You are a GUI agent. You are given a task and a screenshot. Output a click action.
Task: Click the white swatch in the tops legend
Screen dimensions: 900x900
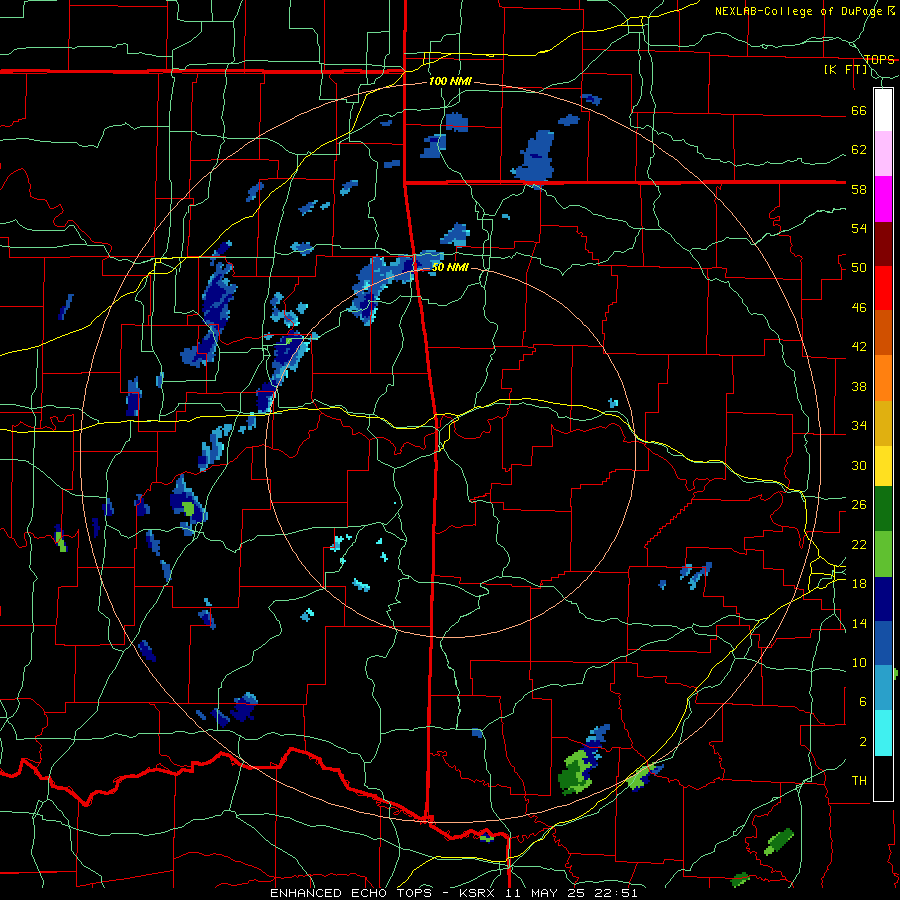(x=883, y=110)
